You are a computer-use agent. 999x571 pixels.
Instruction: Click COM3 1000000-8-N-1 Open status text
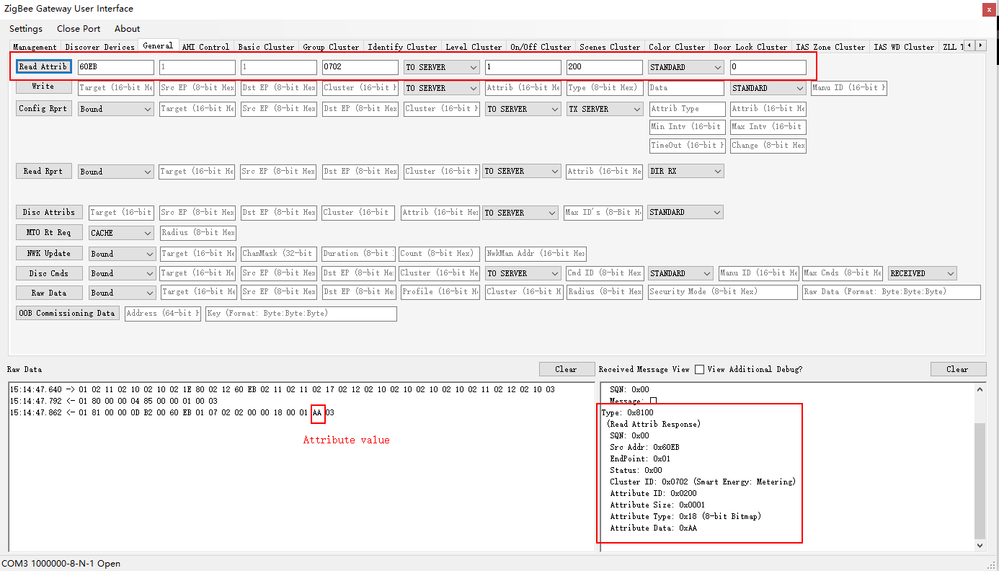coord(61,563)
